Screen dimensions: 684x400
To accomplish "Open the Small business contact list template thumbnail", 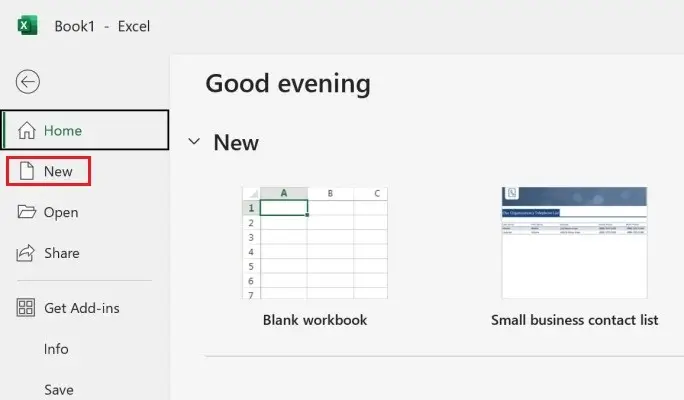I will pos(575,243).
